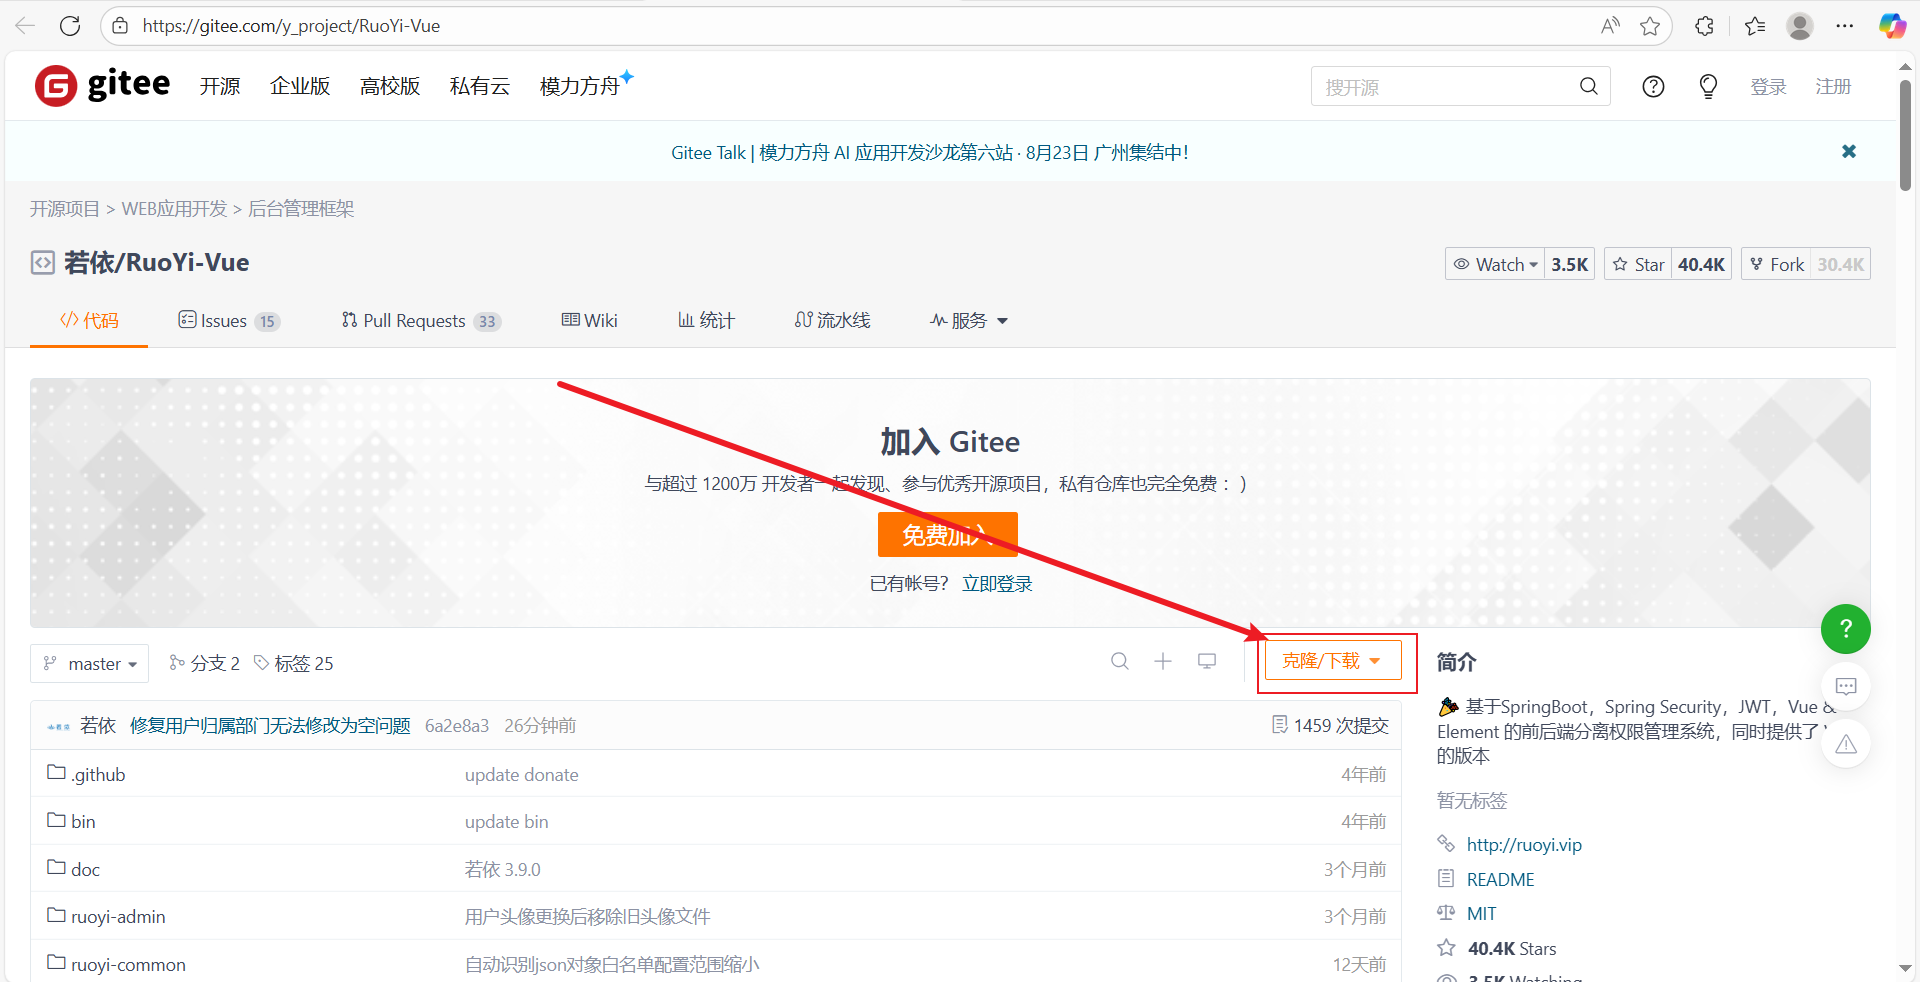Add page to favorites star icon
Image resolution: width=1920 pixels, height=982 pixels.
pos(1650,26)
